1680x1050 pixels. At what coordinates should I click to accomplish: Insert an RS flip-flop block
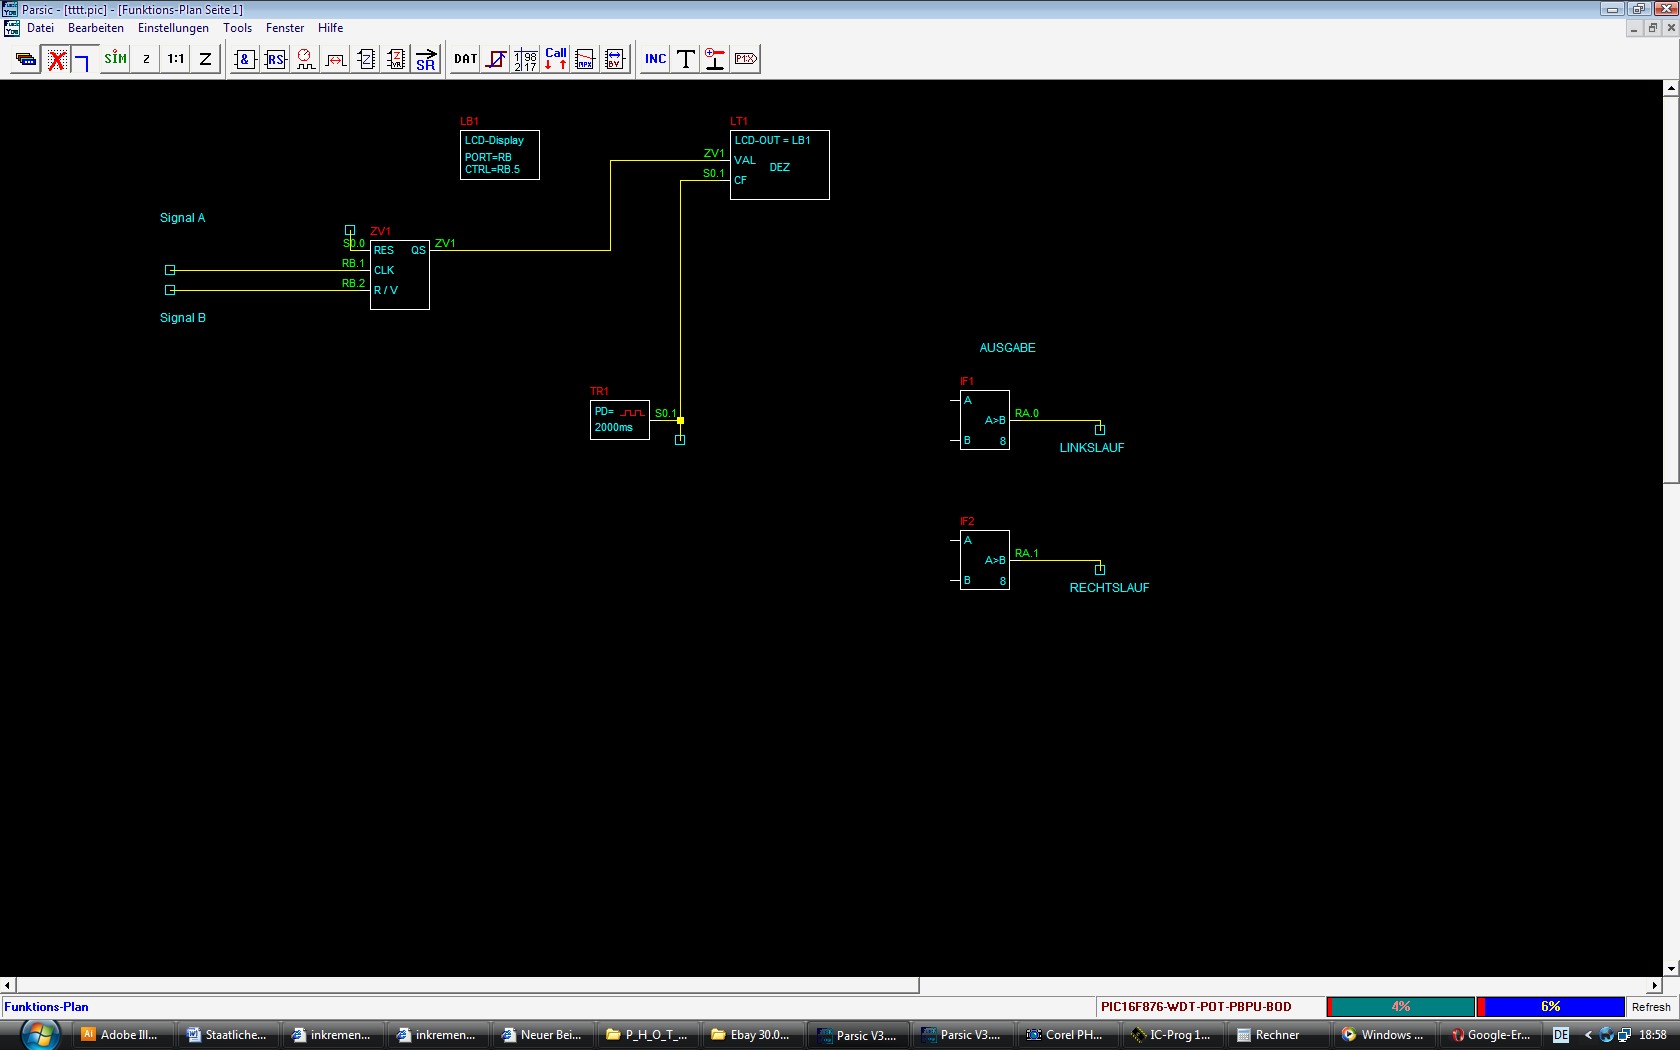(276, 59)
